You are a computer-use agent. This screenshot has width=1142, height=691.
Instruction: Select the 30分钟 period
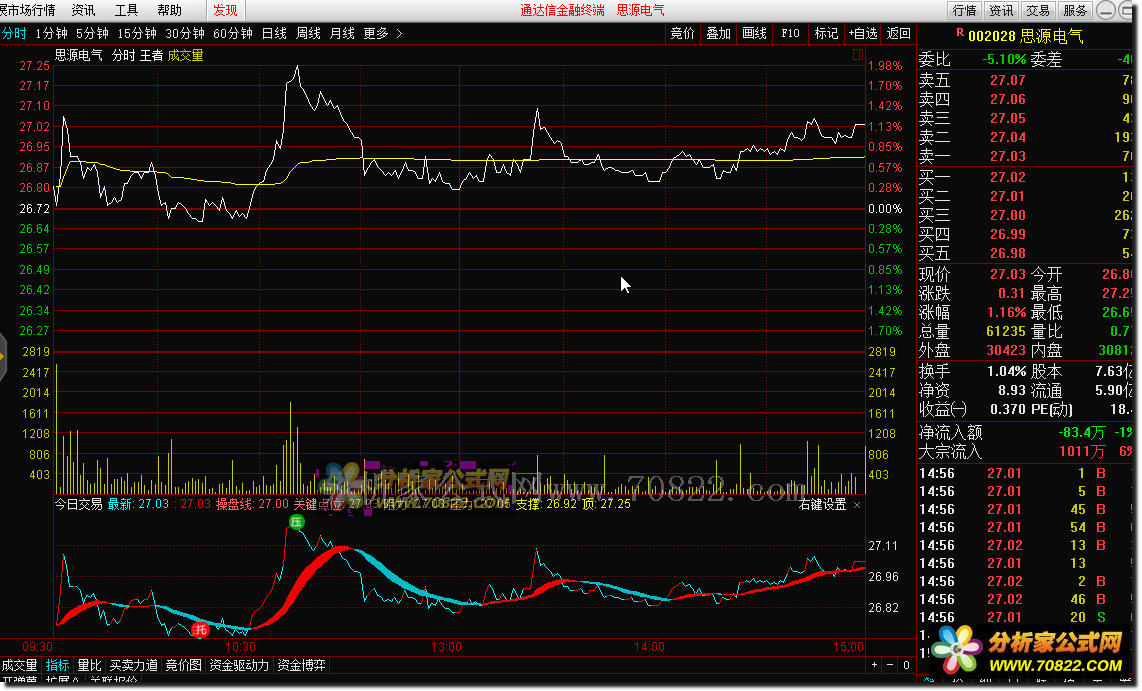[x=185, y=33]
